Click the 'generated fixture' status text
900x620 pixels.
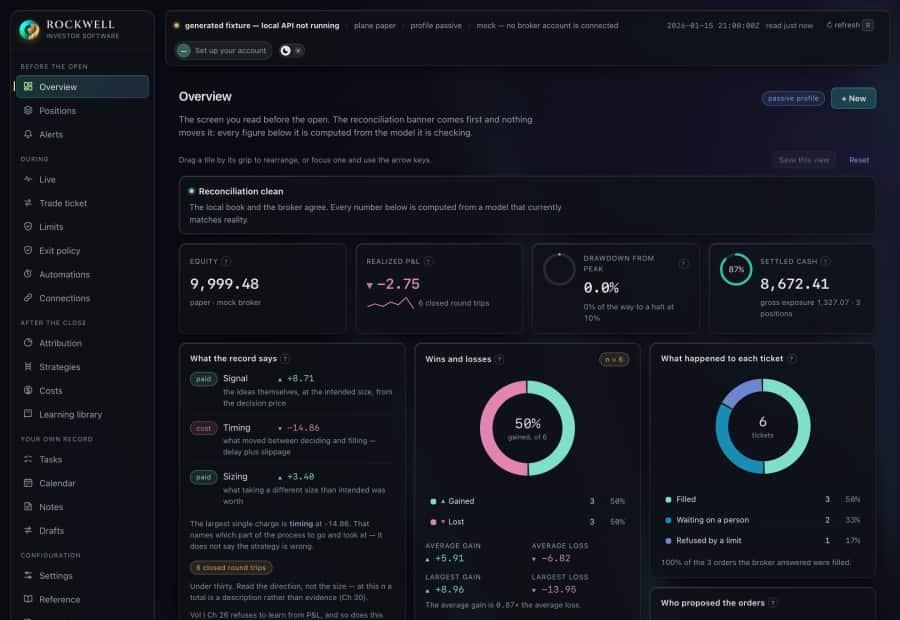pos(262,26)
